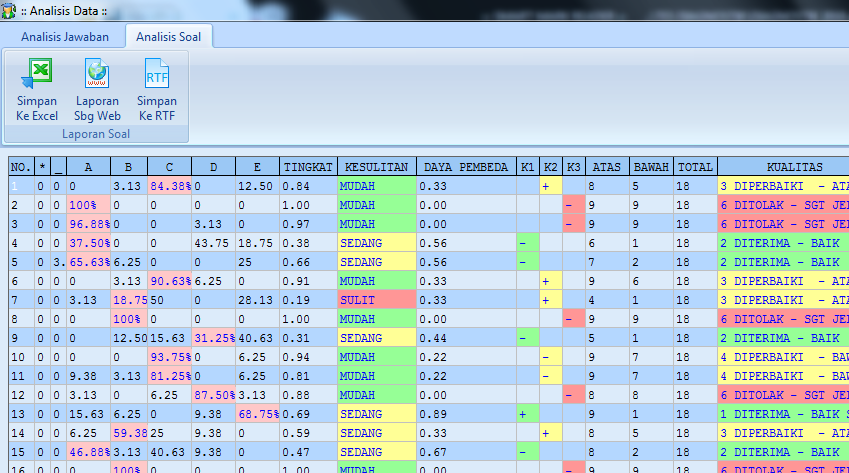Click the 0.19 tingkat cell in row 7
Screen dimensions: 849x473
tap(308, 300)
